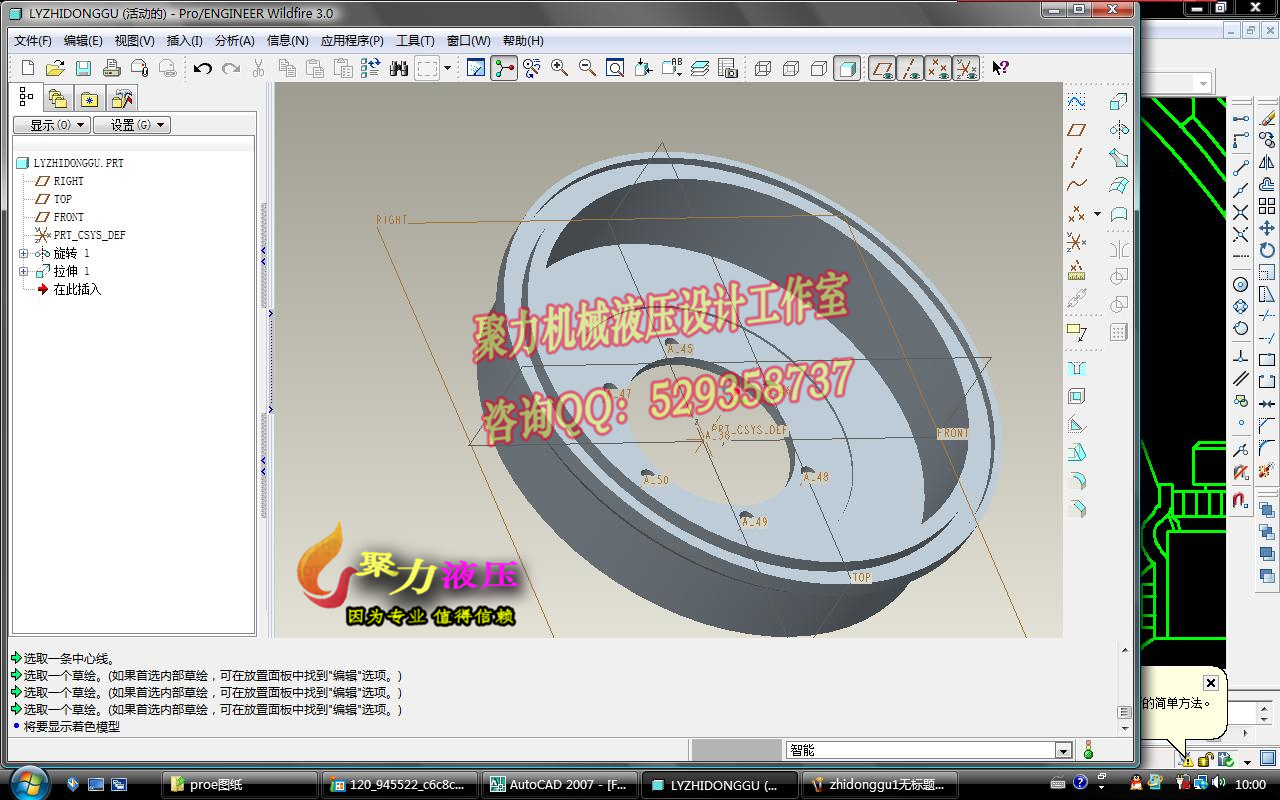Select the Datum Plane tool on right toolbar
This screenshot has width=1280, height=800.
(1077, 129)
